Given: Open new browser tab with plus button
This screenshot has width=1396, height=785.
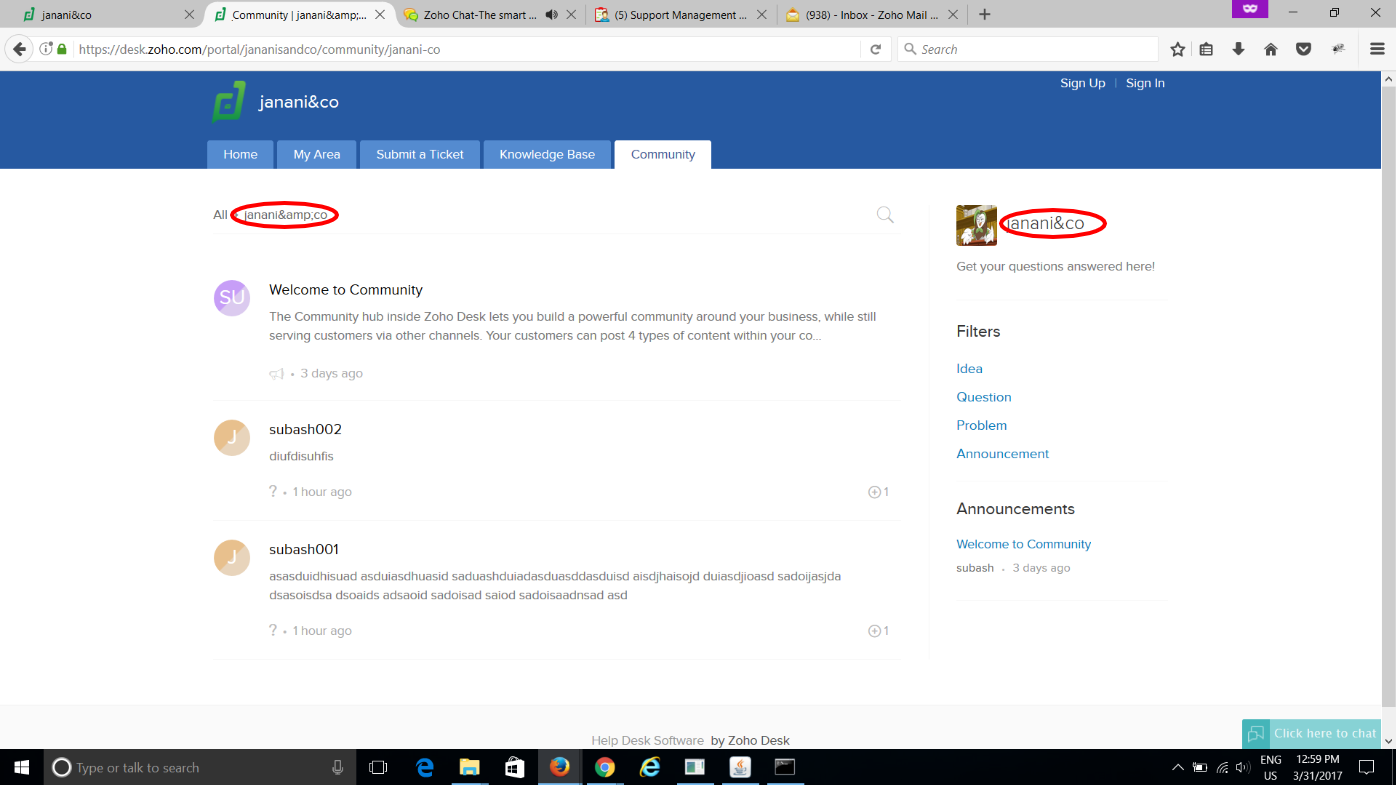Looking at the screenshot, I should [x=985, y=14].
